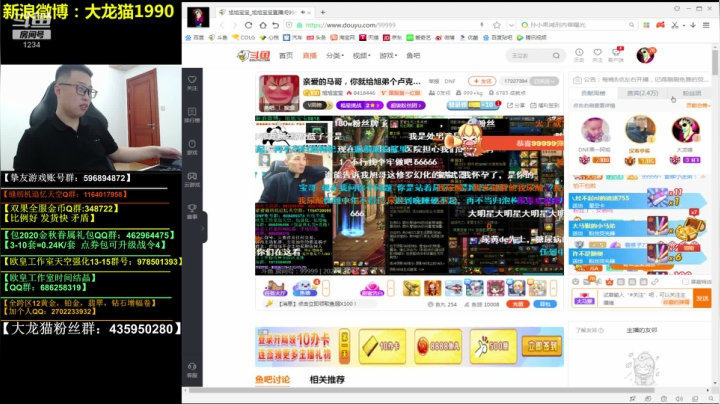
Task: Click the red 充值 button
Action: (518, 304)
